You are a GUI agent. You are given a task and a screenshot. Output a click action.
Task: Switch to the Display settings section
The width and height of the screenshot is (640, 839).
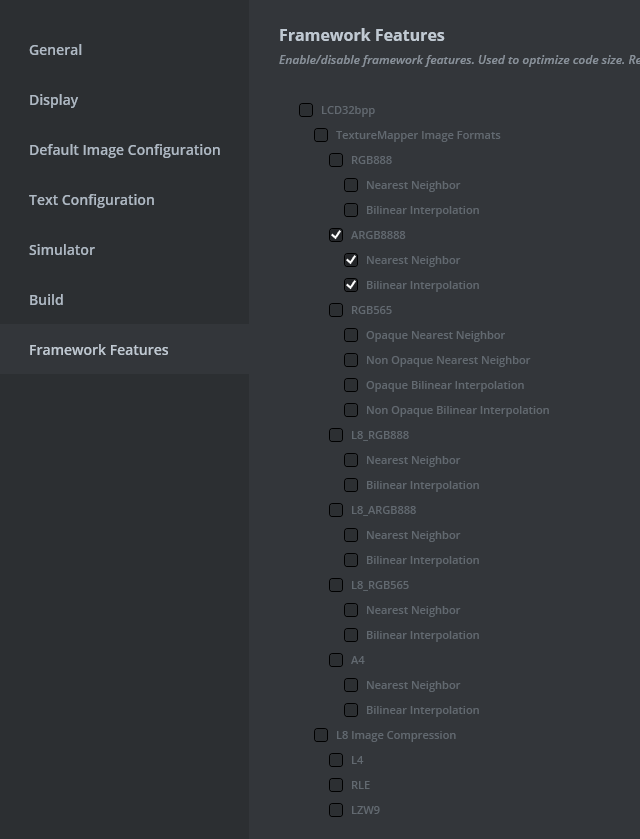pos(54,100)
